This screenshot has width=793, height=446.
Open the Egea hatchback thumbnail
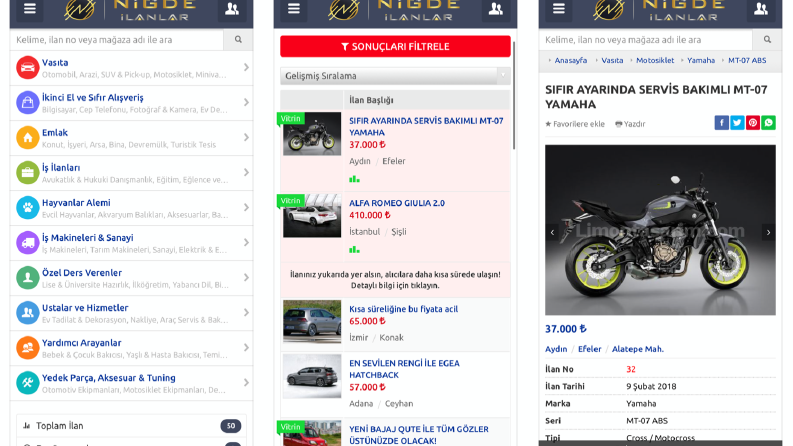(x=312, y=376)
